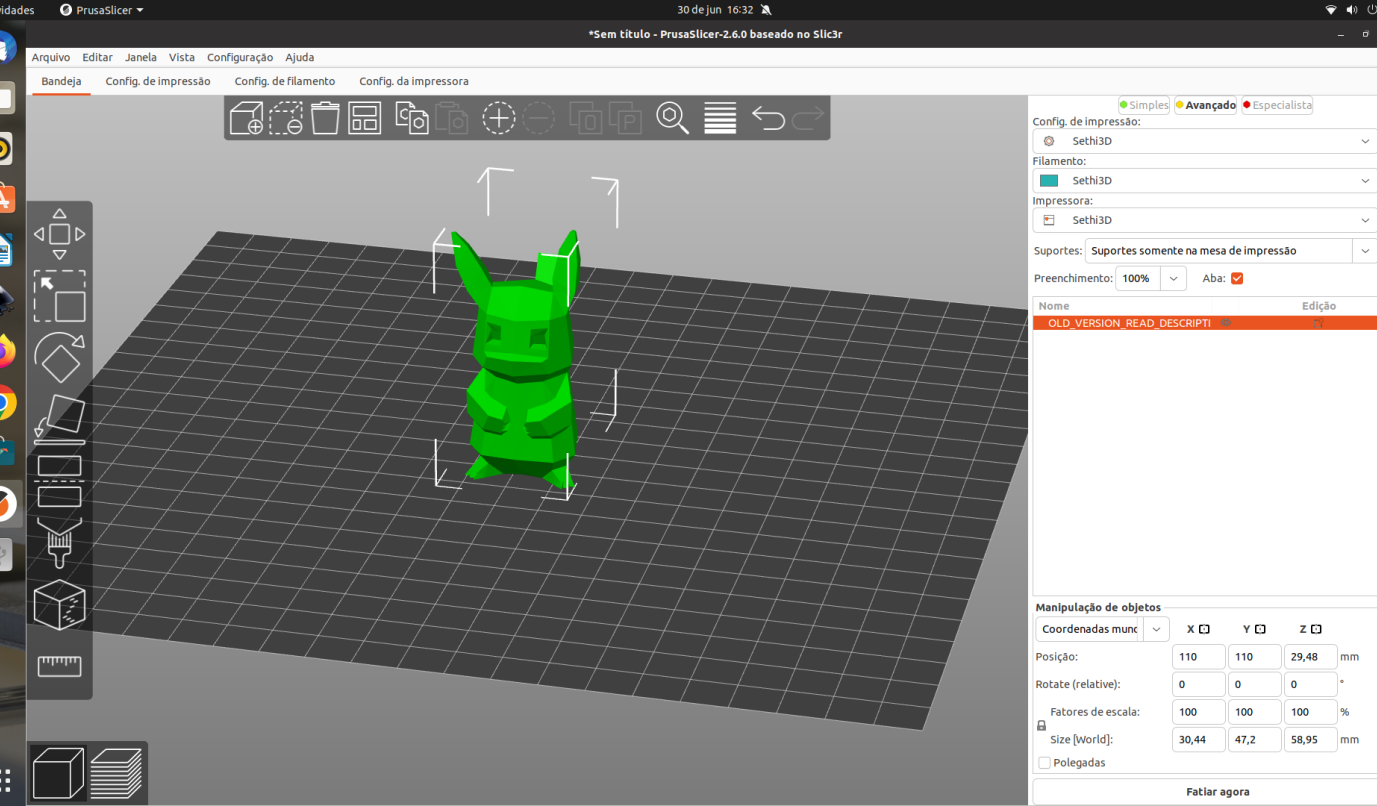The width and height of the screenshot is (1377, 806).
Task: Click the Rotate Y input field
Action: coord(1255,685)
